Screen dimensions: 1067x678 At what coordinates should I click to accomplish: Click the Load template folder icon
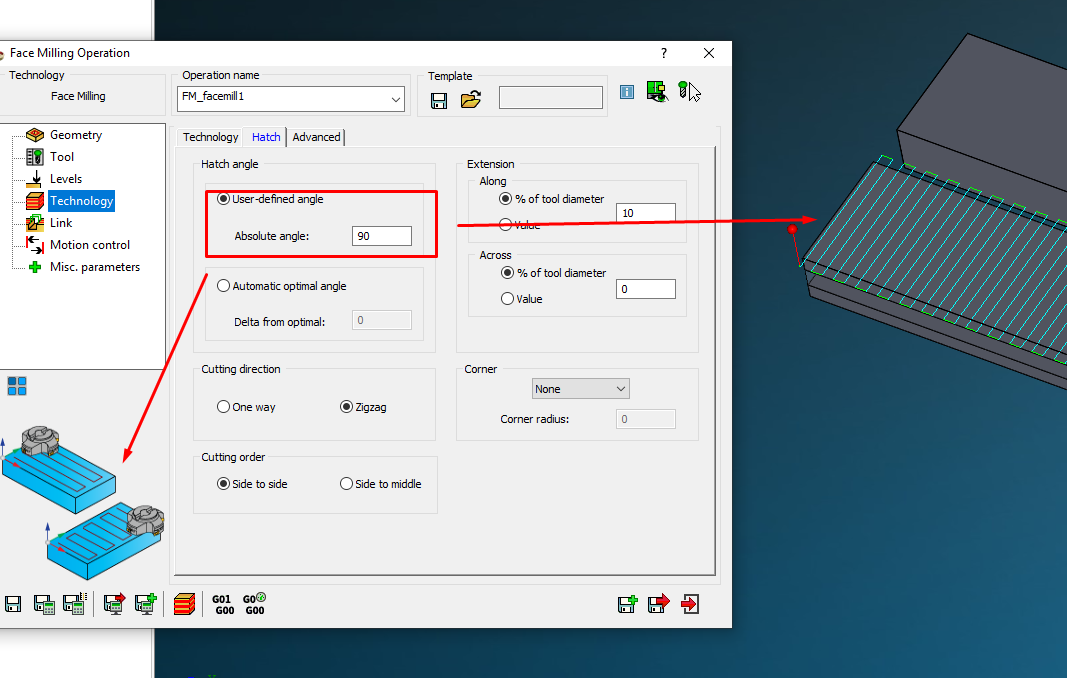point(470,99)
